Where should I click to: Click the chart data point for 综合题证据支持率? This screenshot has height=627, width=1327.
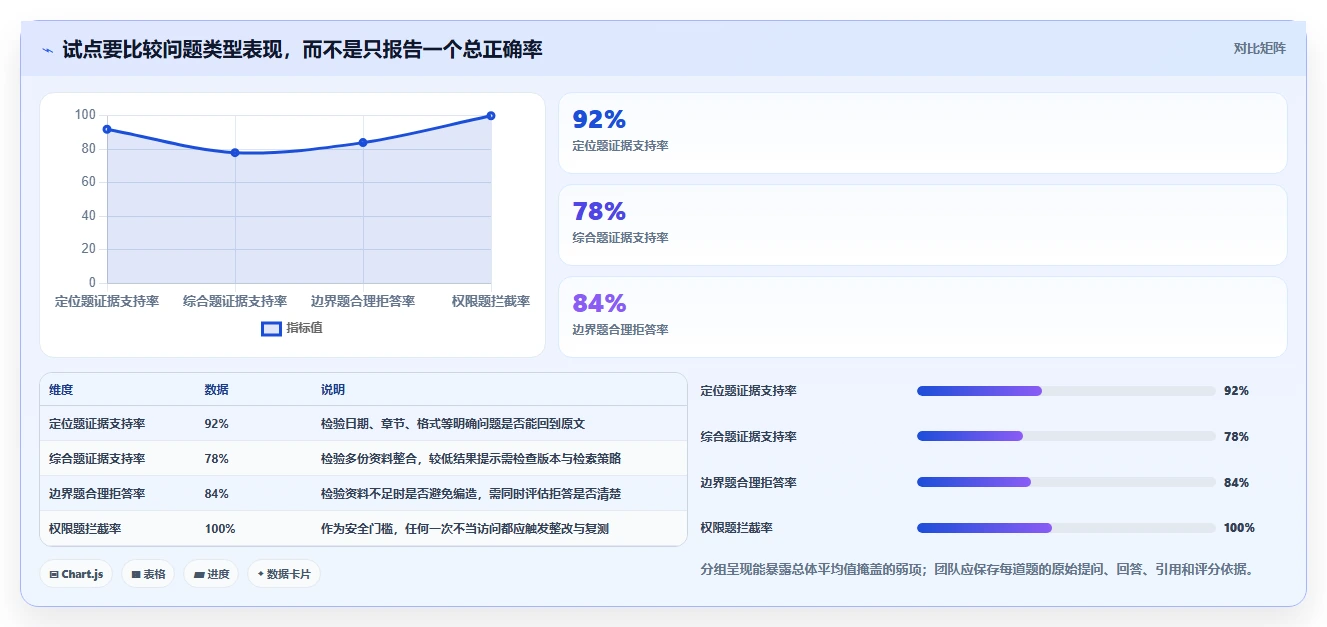click(235, 152)
